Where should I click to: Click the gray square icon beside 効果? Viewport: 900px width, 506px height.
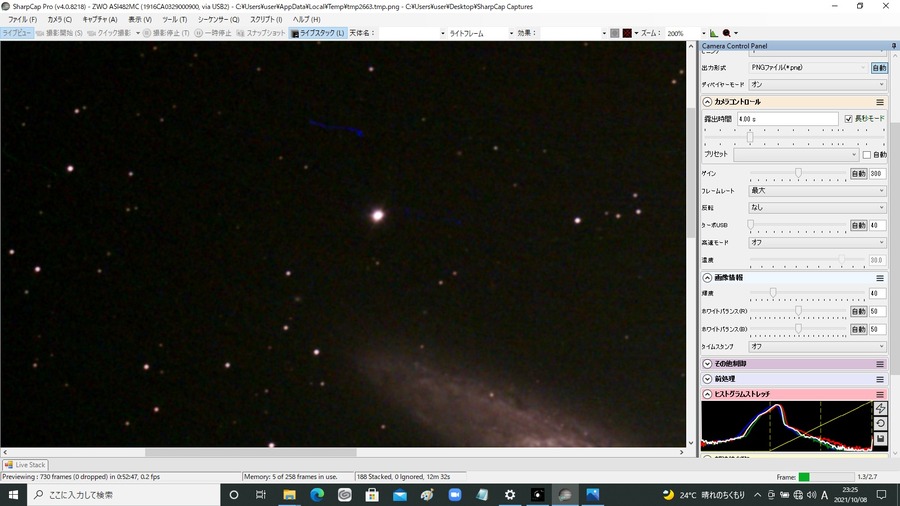(x=615, y=33)
